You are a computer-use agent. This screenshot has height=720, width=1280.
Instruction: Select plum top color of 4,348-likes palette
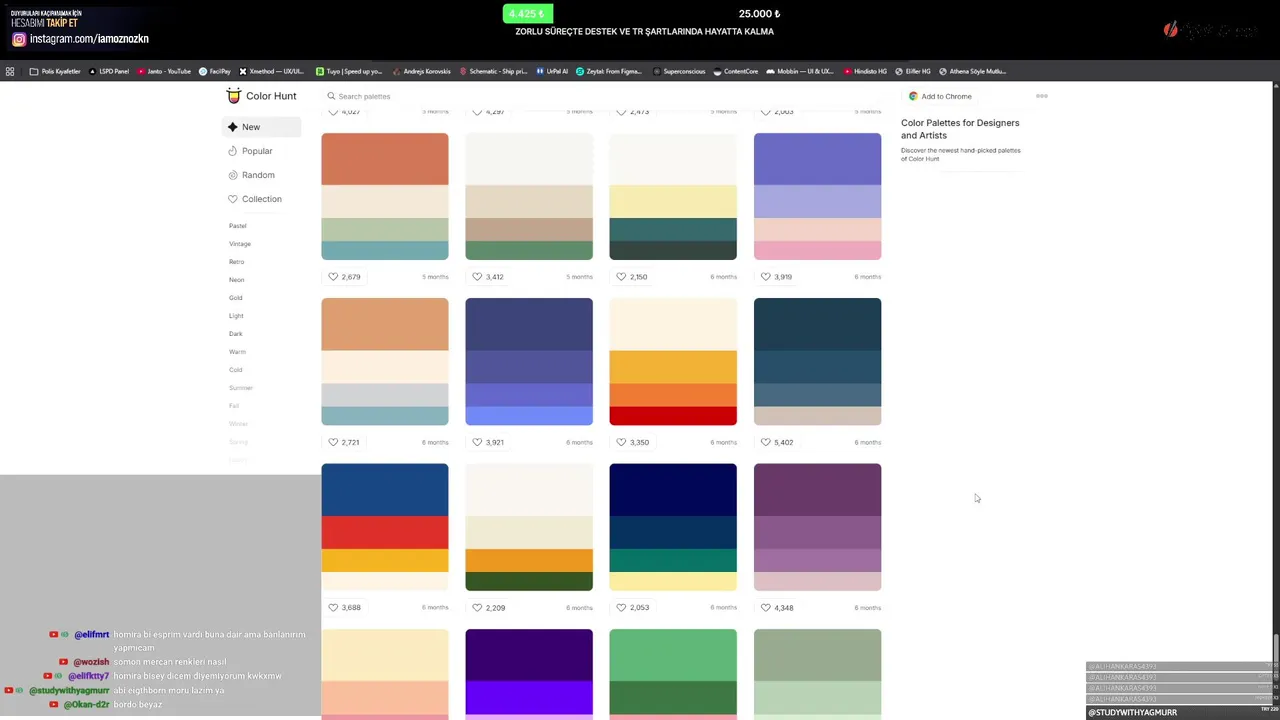point(817,489)
